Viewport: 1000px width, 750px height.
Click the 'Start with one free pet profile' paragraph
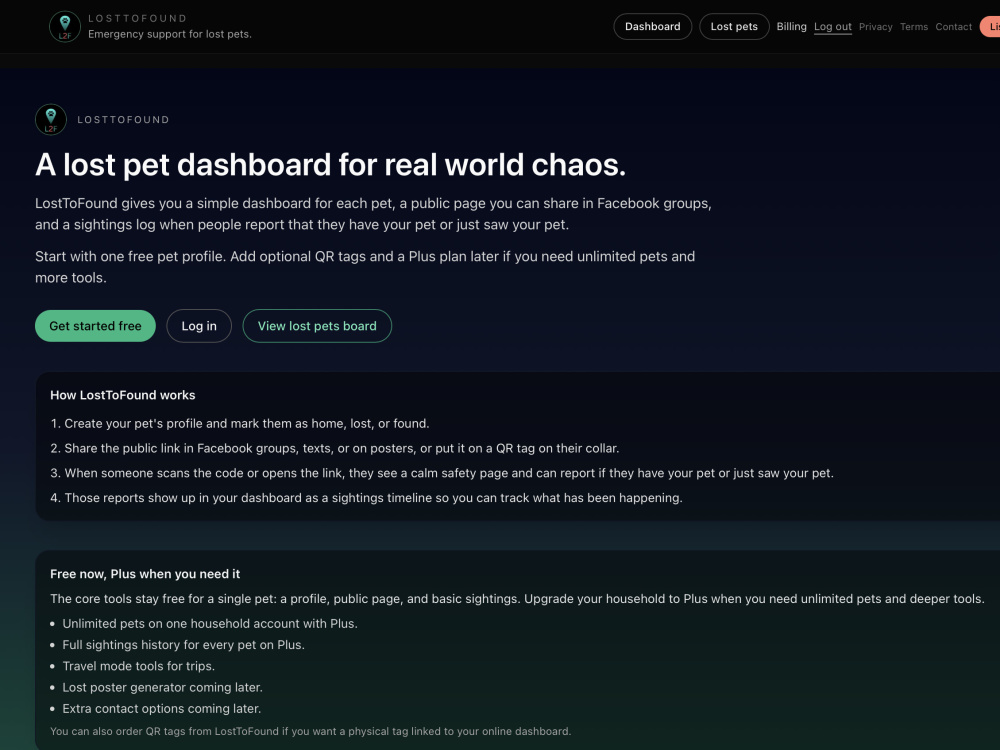365,267
